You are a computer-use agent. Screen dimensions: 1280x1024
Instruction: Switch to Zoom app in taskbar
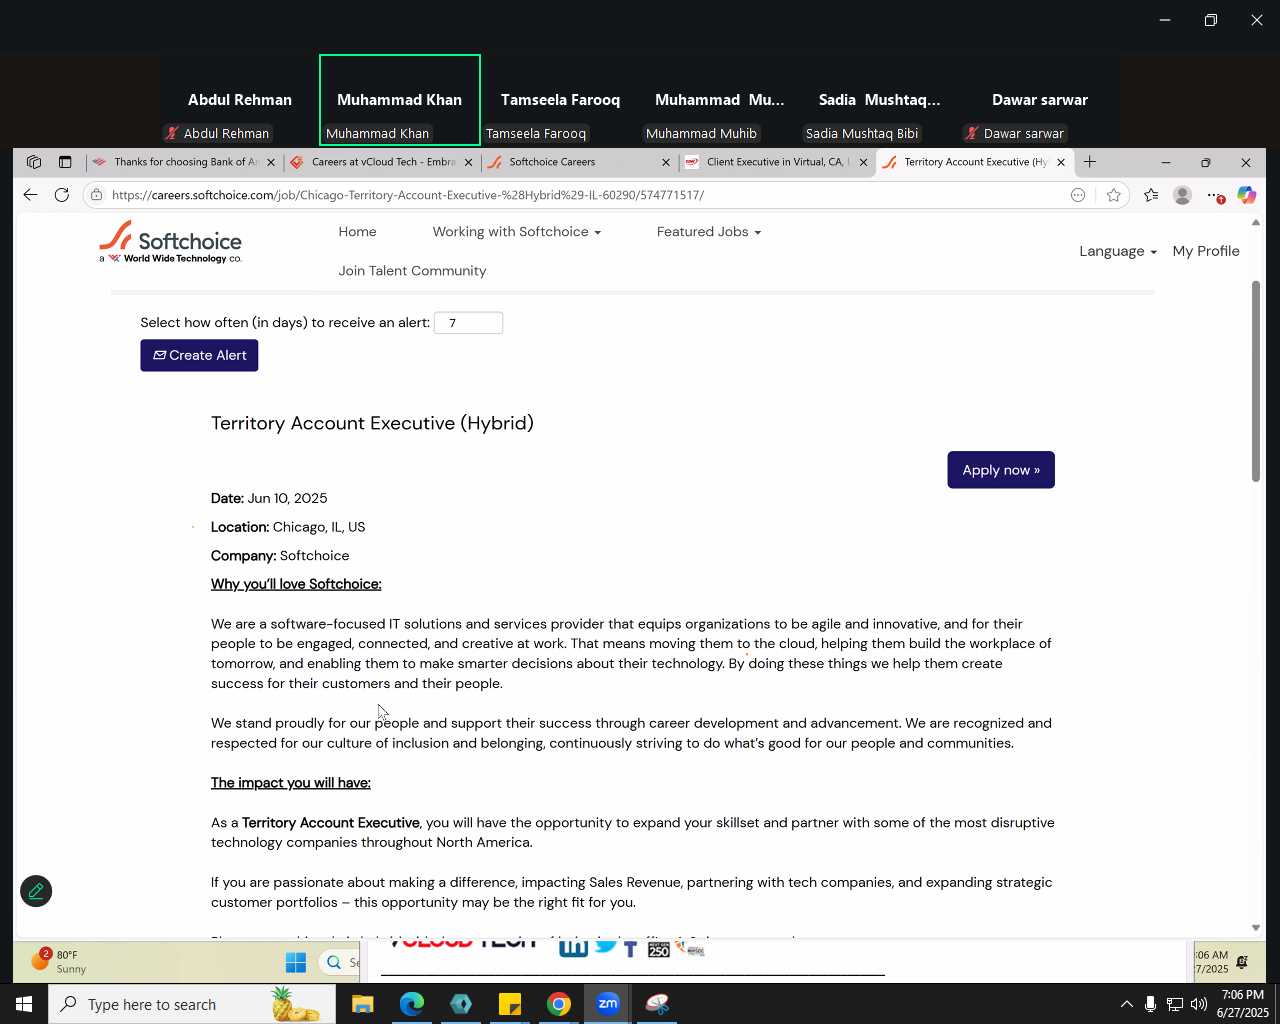(x=608, y=1004)
